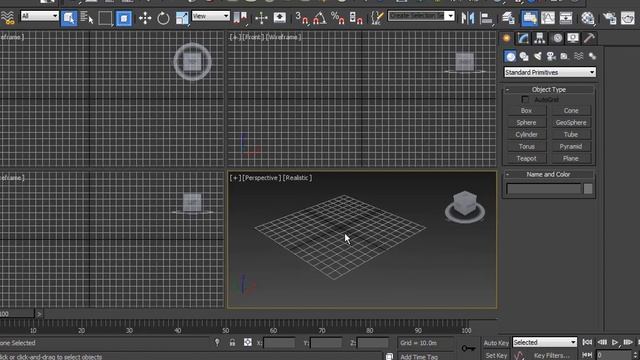The height and width of the screenshot is (360, 640).
Task: Switch to the Utilities hammer tab
Action: (589, 38)
